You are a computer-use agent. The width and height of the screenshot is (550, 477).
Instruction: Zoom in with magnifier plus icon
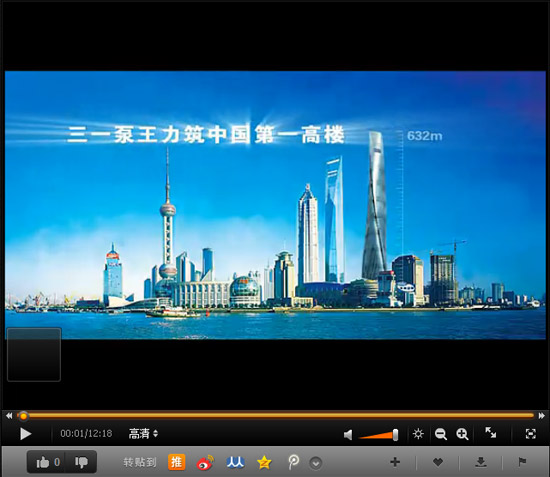[x=462, y=434]
